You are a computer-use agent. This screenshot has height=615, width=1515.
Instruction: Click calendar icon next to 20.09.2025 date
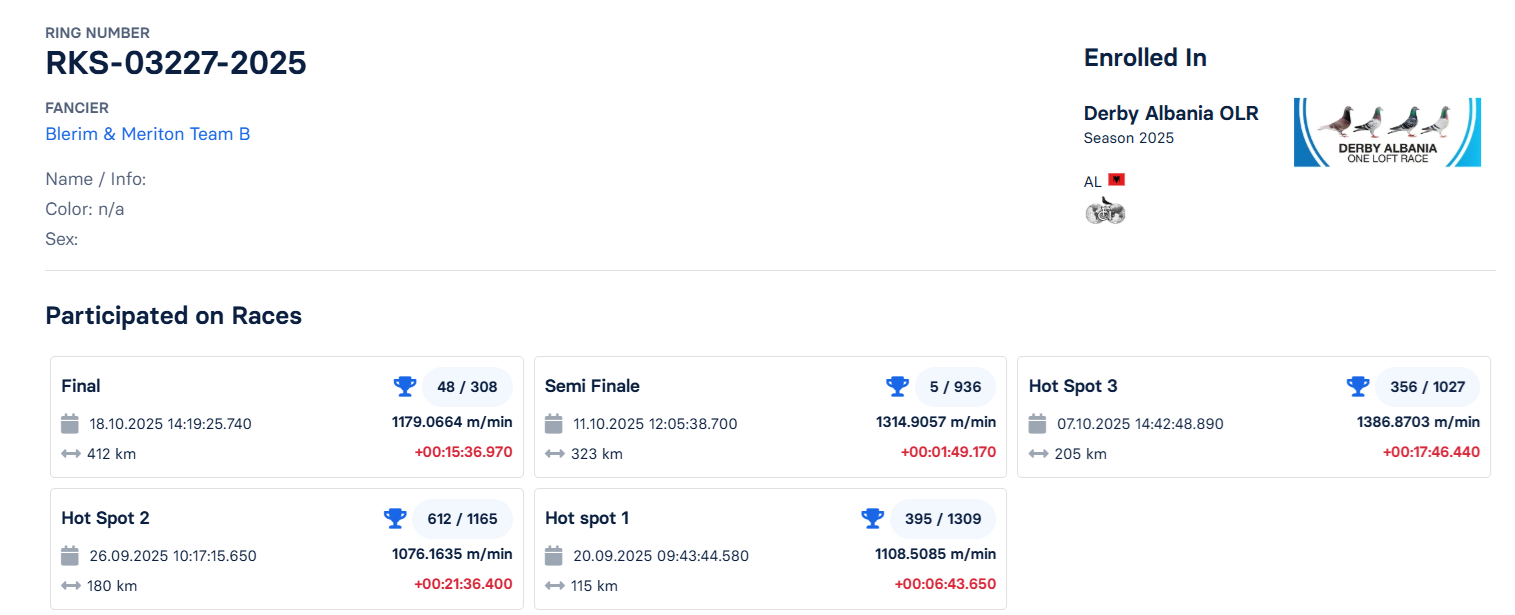554,556
